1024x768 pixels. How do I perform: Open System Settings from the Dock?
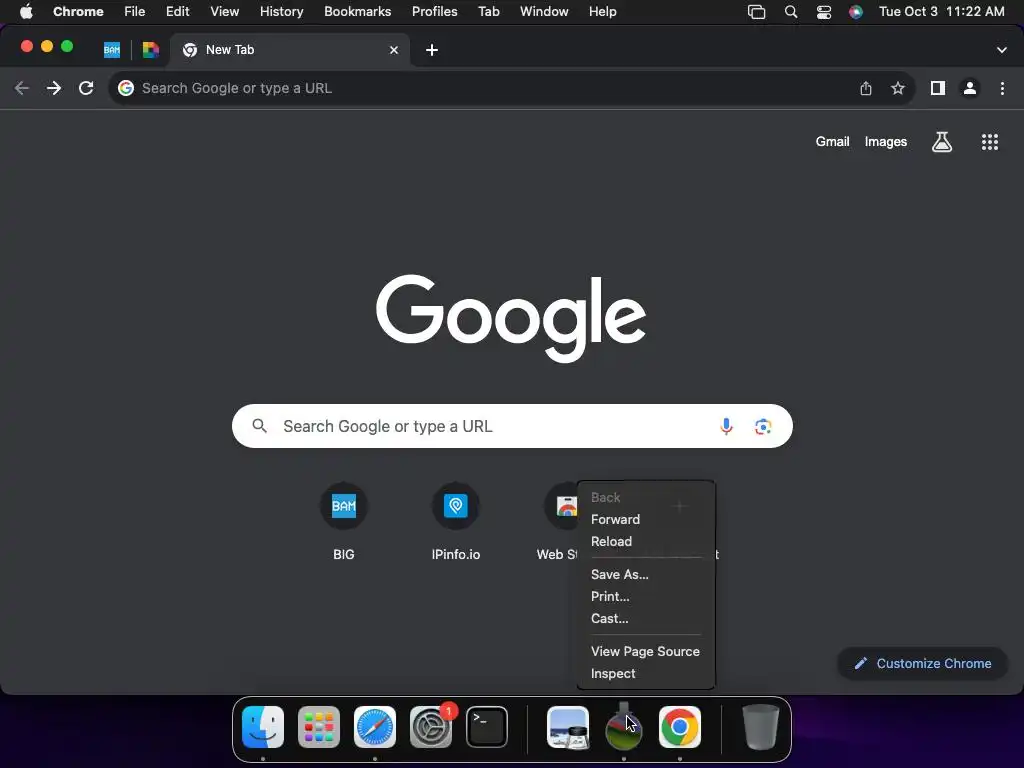[x=431, y=727]
